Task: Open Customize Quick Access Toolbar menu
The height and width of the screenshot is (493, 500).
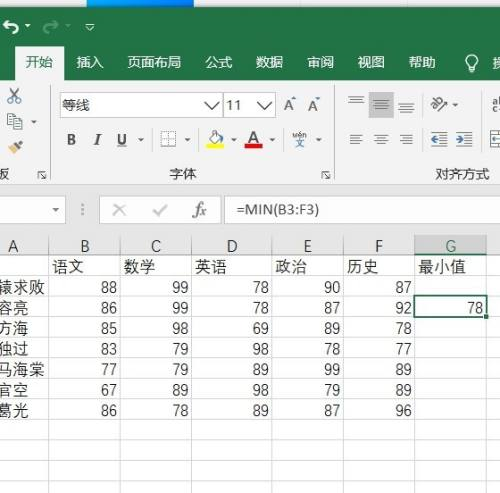Action: (89, 27)
